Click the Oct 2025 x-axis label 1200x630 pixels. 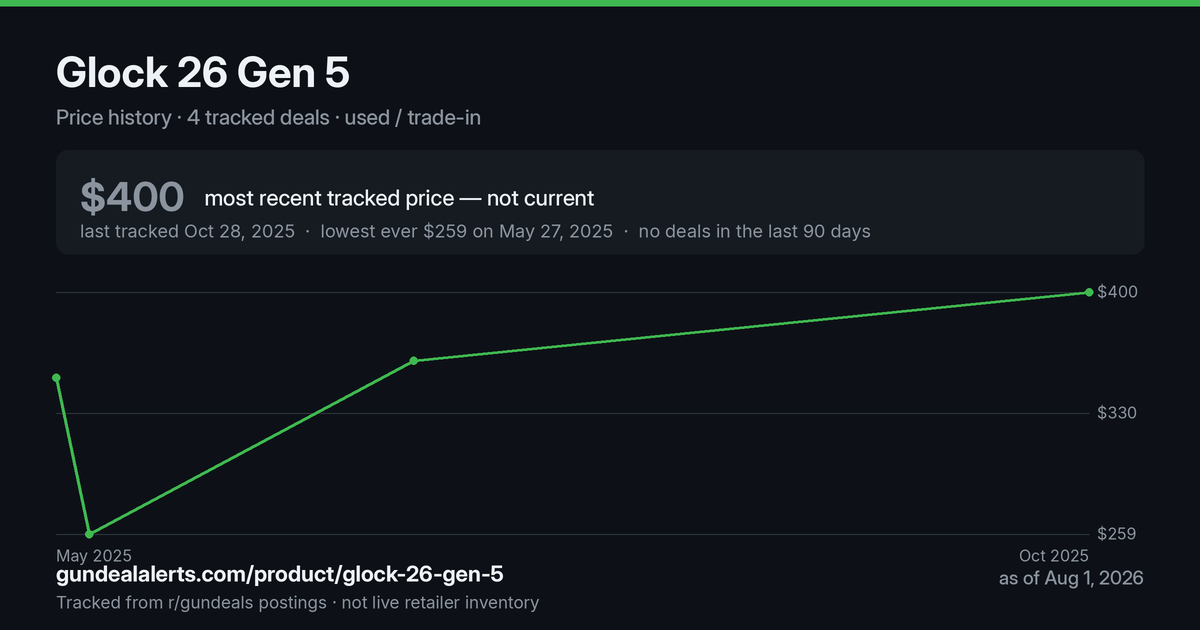coord(1053,555)
